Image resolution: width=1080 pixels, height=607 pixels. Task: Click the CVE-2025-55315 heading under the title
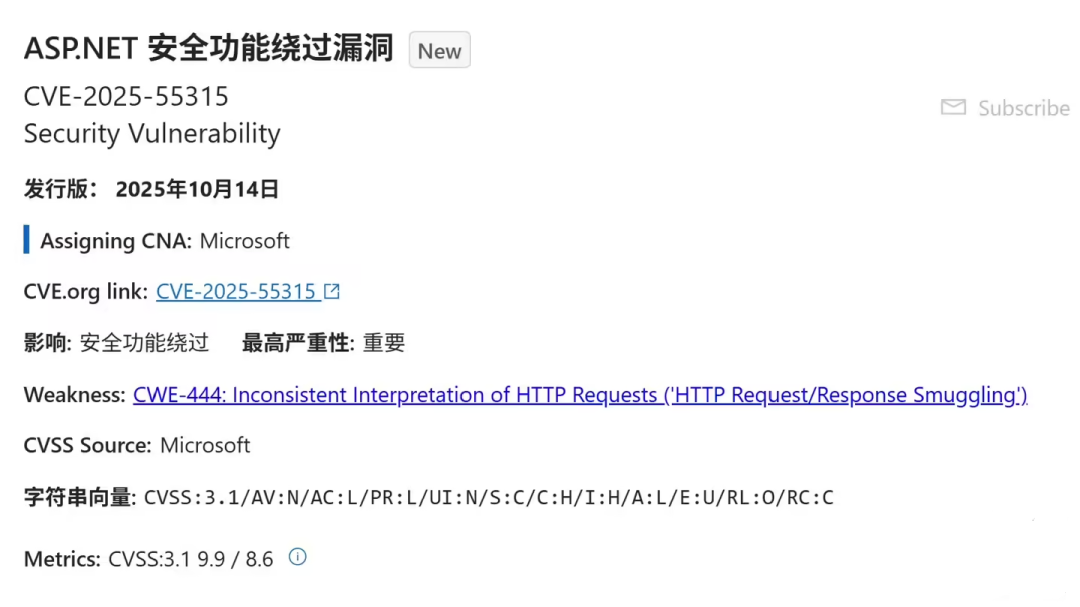tap(126, 96)
